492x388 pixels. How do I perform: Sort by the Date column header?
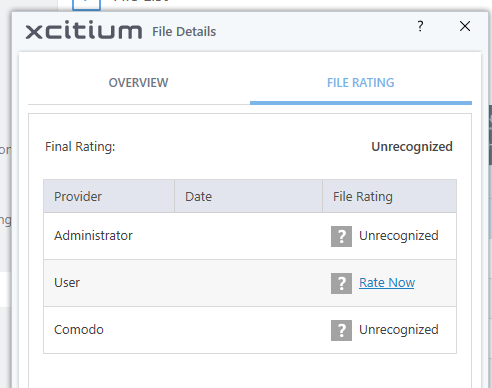click(248, 196)
